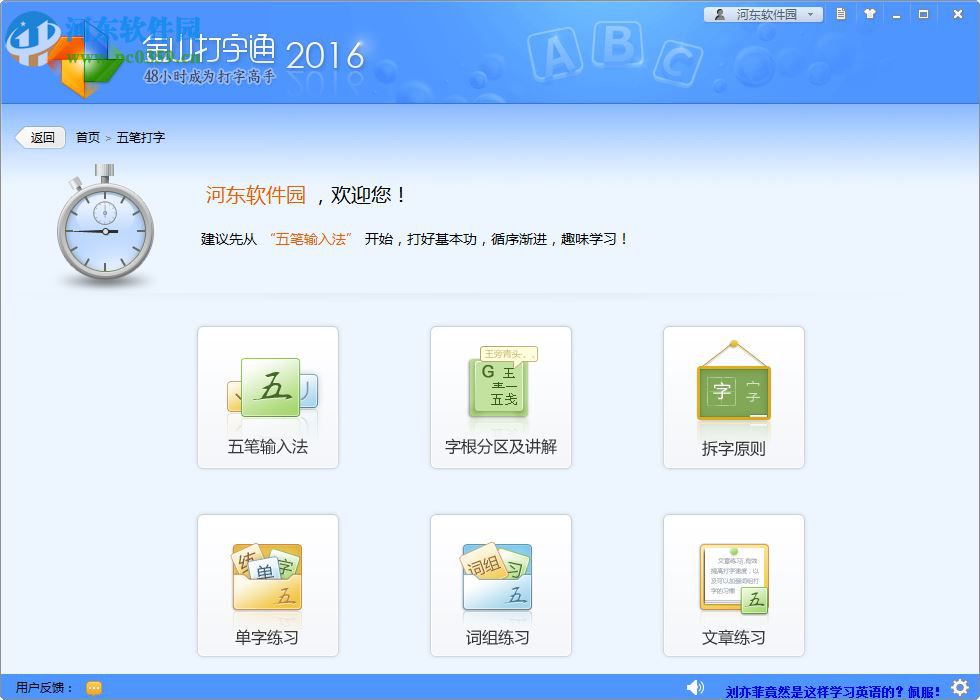Screen dimensions: 980x700
Task: Open the skin/theme shirt icon
Action: (869, 14)
